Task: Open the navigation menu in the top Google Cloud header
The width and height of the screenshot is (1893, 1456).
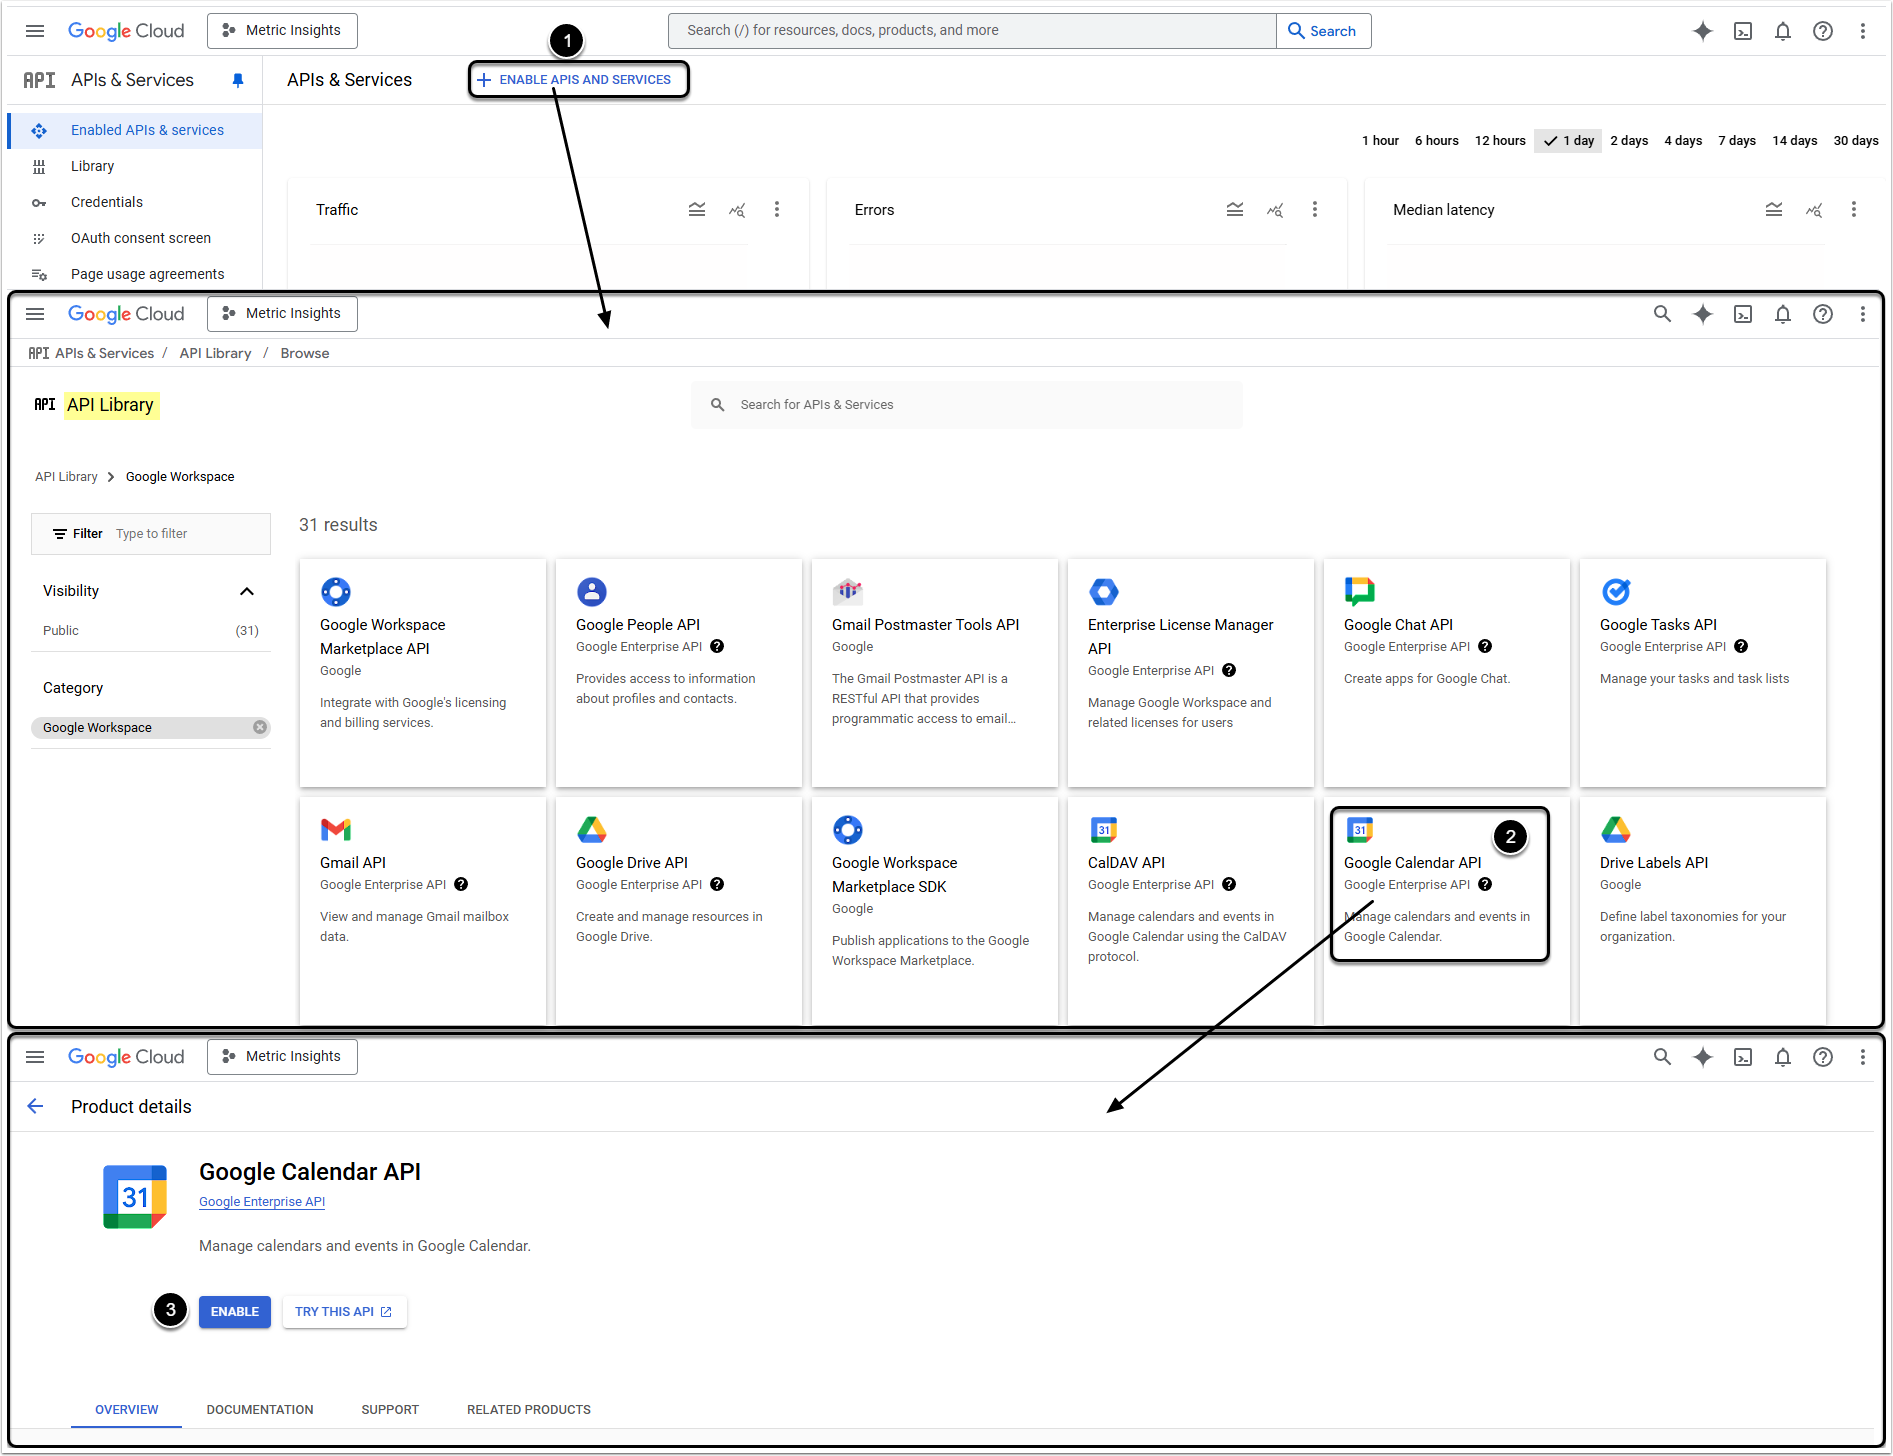Action: 35,31
